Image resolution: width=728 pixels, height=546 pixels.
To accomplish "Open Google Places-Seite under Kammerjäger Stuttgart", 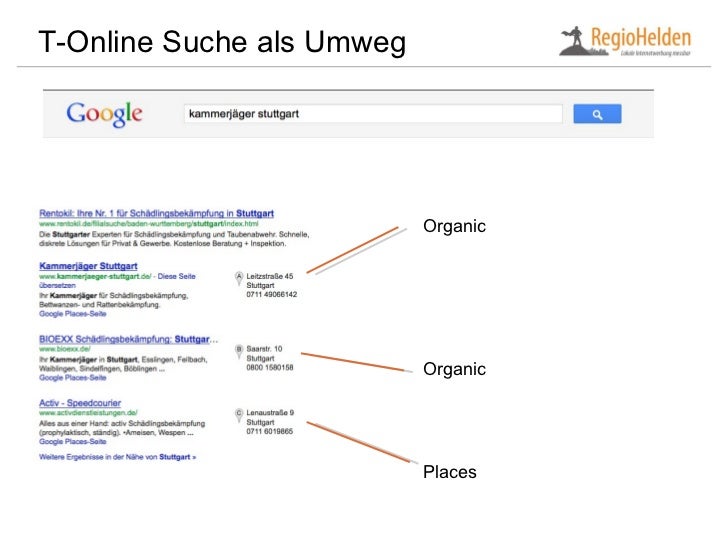I will [x=72, y=314].
